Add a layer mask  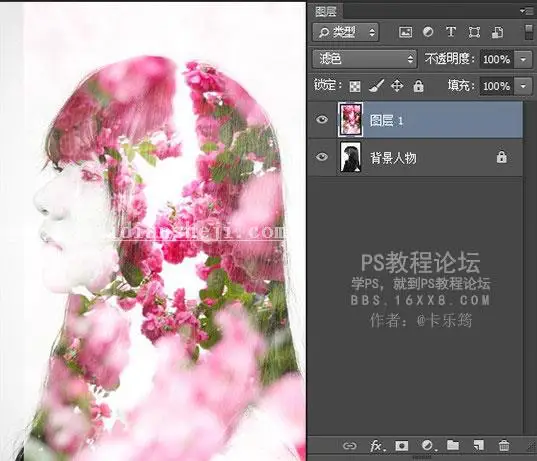coord(402,446)
